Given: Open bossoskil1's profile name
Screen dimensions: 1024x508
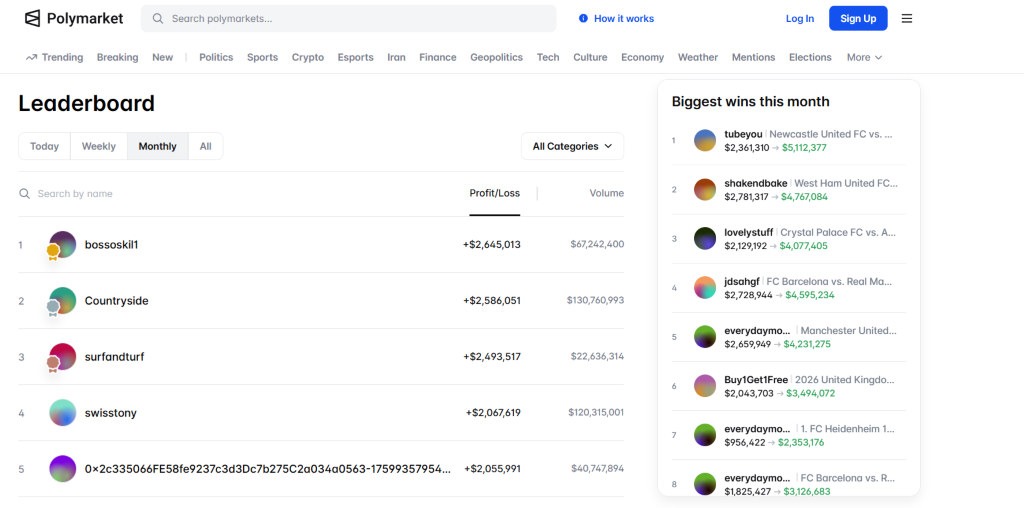Looking at the screenshot, I should [x=112, y=245].
